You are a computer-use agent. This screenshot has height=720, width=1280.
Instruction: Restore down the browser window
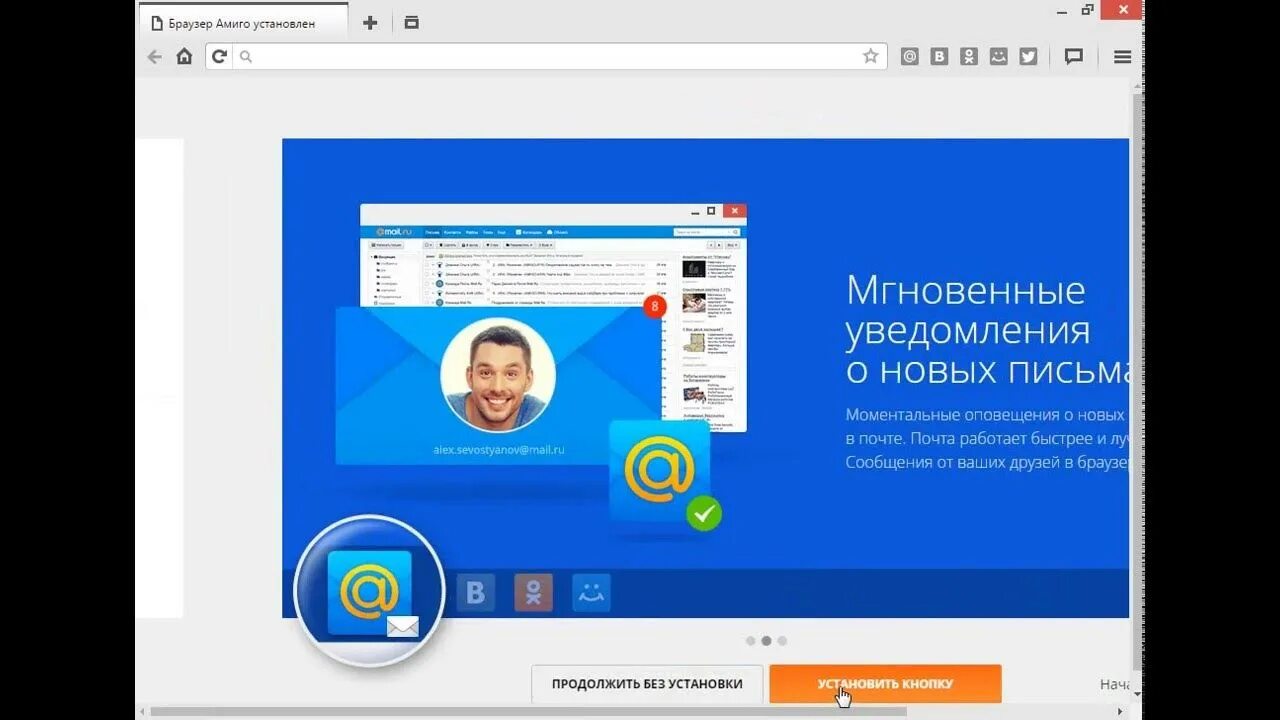click(1088, 10)
